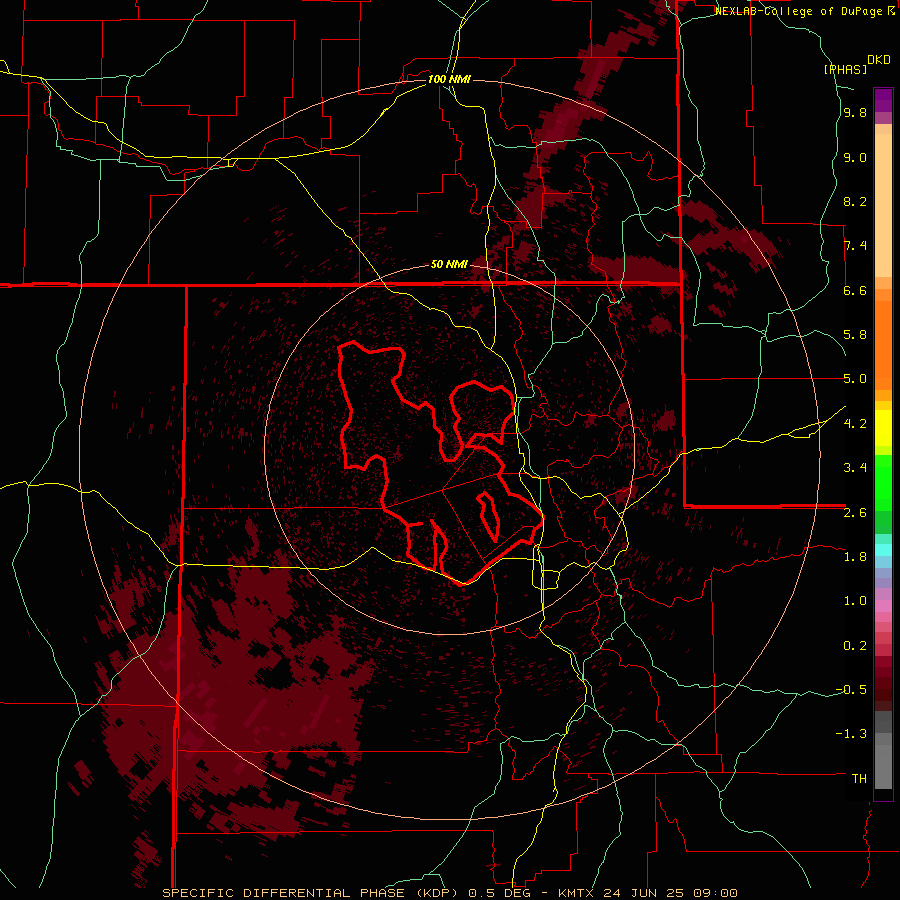The height and width of the screenshot is (900, 900).
Task: Click the 3.4 scale value
Action: (x=855, y=468)
